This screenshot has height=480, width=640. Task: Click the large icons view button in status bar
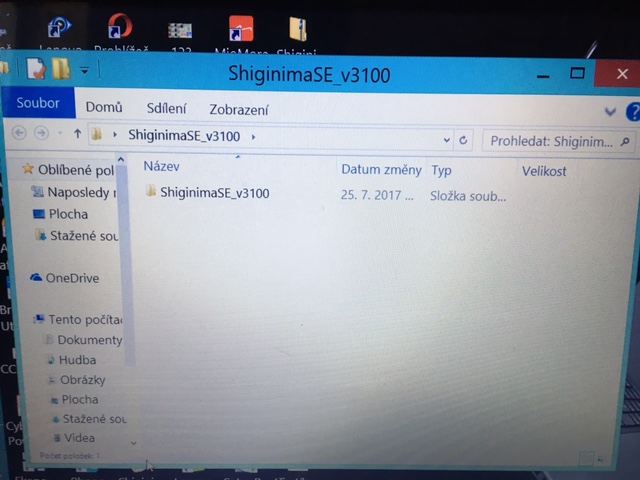[601, 459]
